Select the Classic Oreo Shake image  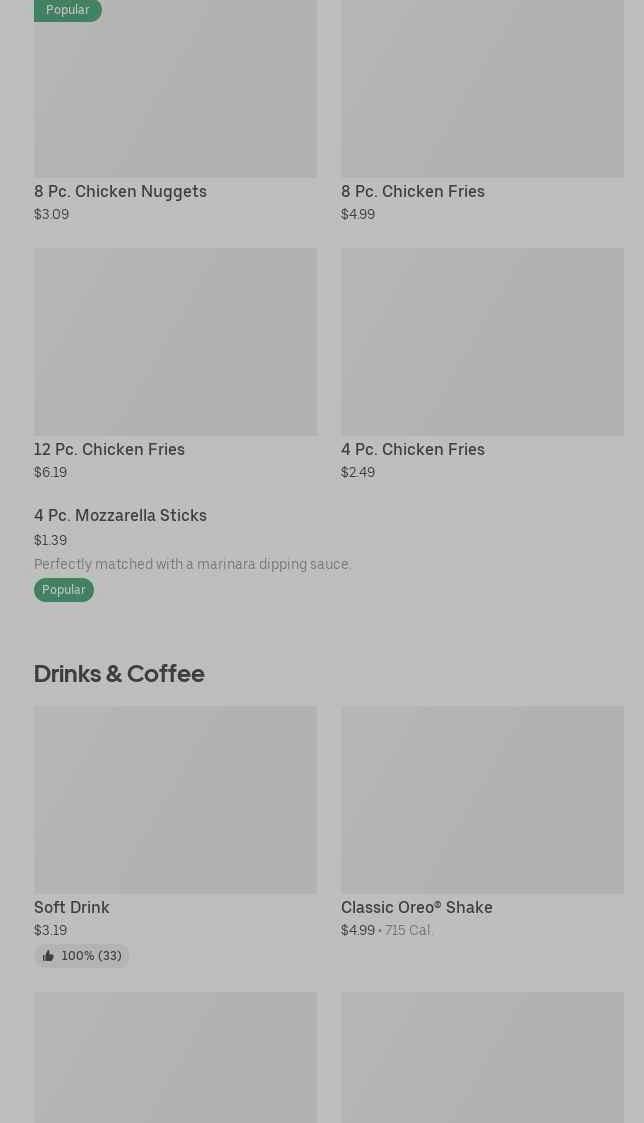pos(482,800)
